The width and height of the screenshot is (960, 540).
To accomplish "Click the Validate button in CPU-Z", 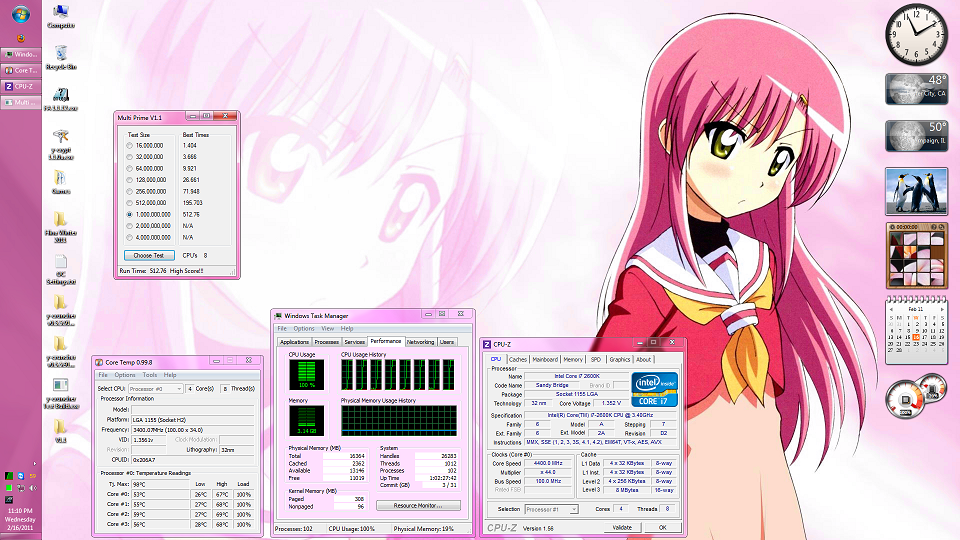I will [x=621, y=527].
